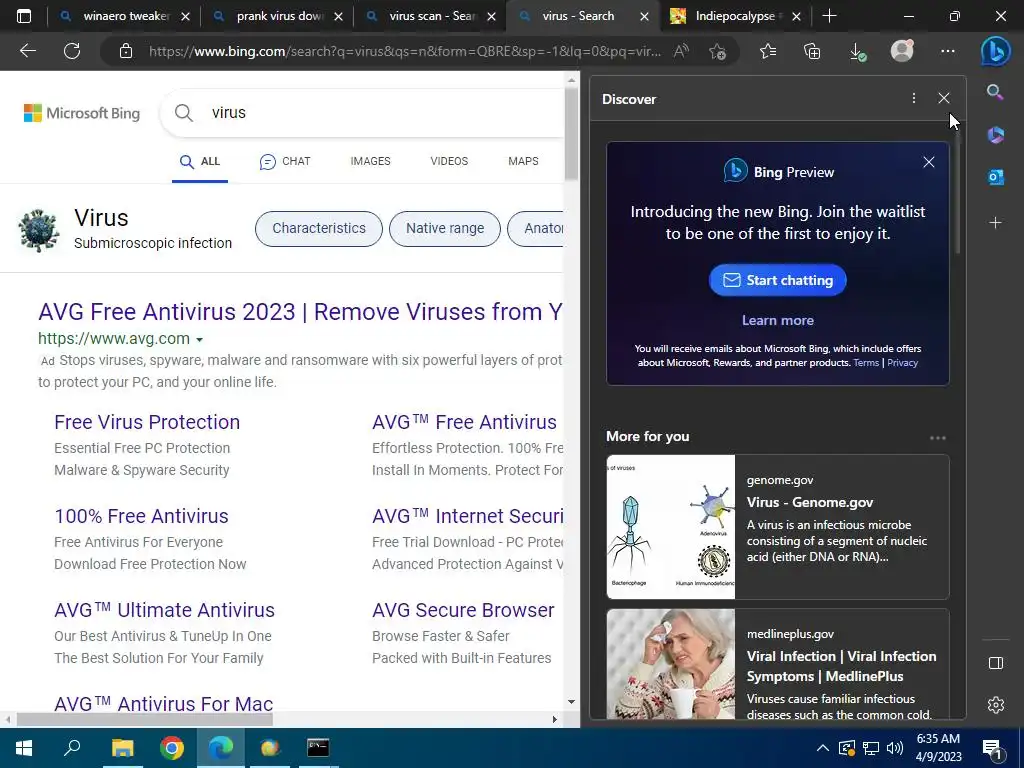The image size is (1024, 768).
Task: Click the Characteristics chip
Action: pyautogui.click(x=319, y=229)
